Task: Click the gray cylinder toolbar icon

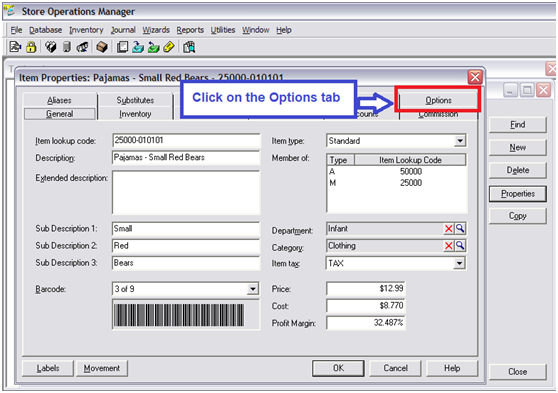Action: (67, 47)
